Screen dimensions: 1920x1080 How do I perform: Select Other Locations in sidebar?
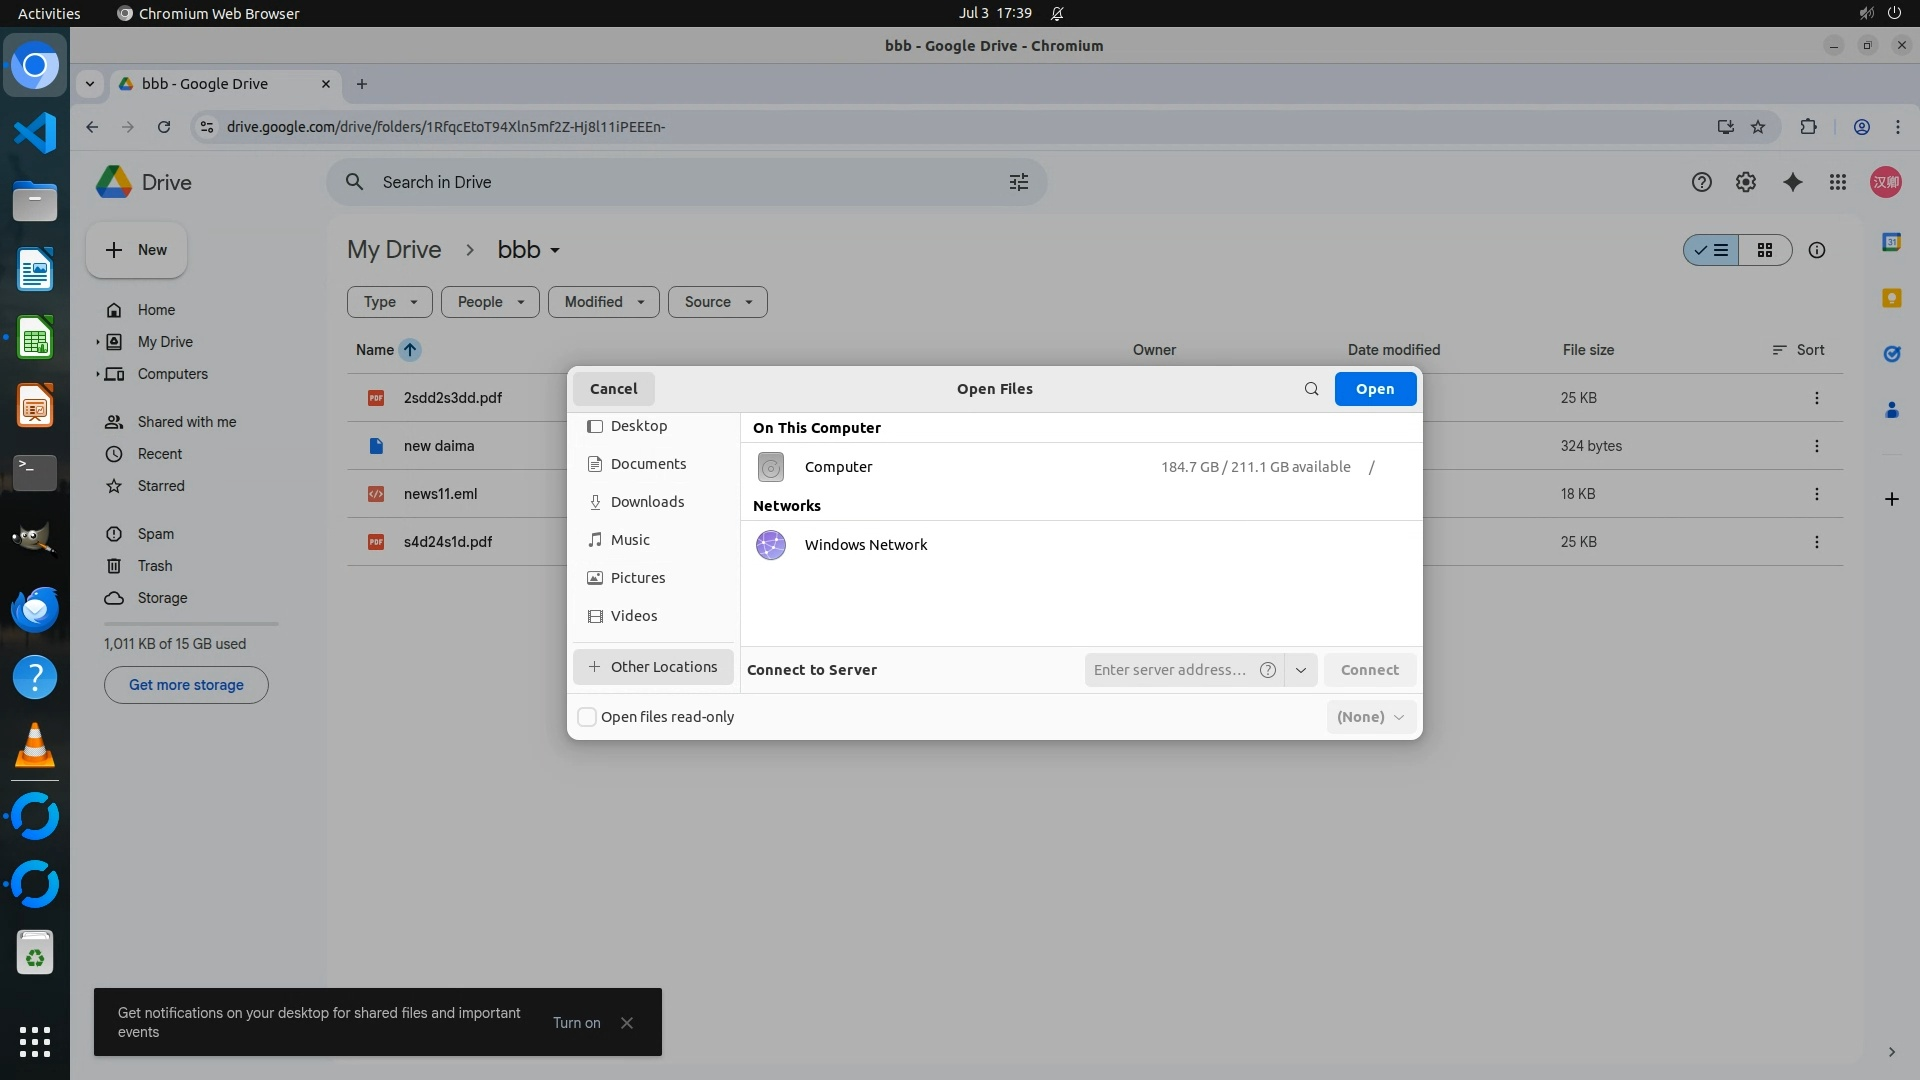[653, 667]
